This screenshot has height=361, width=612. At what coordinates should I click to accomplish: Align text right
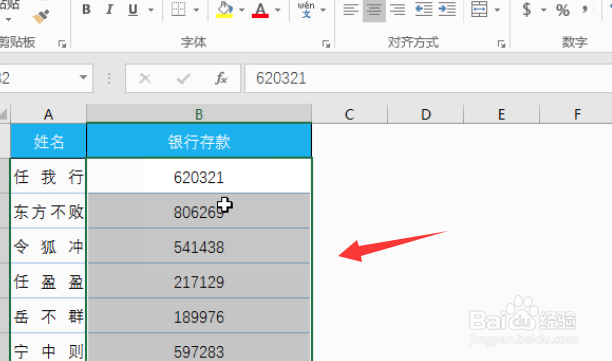pos(398,9)
